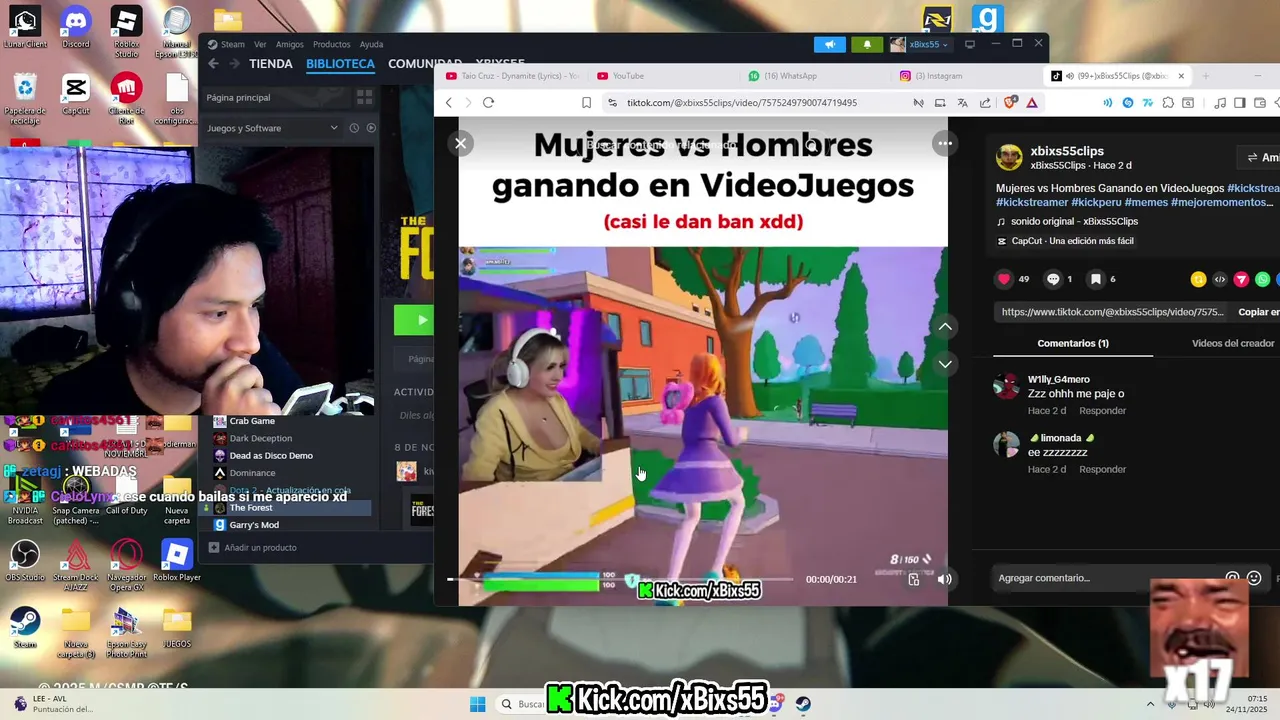This screenshot has height=720, width=1280.
Task: Toggle Steam library ready-to-play filter
Action: tap(371, 128)
